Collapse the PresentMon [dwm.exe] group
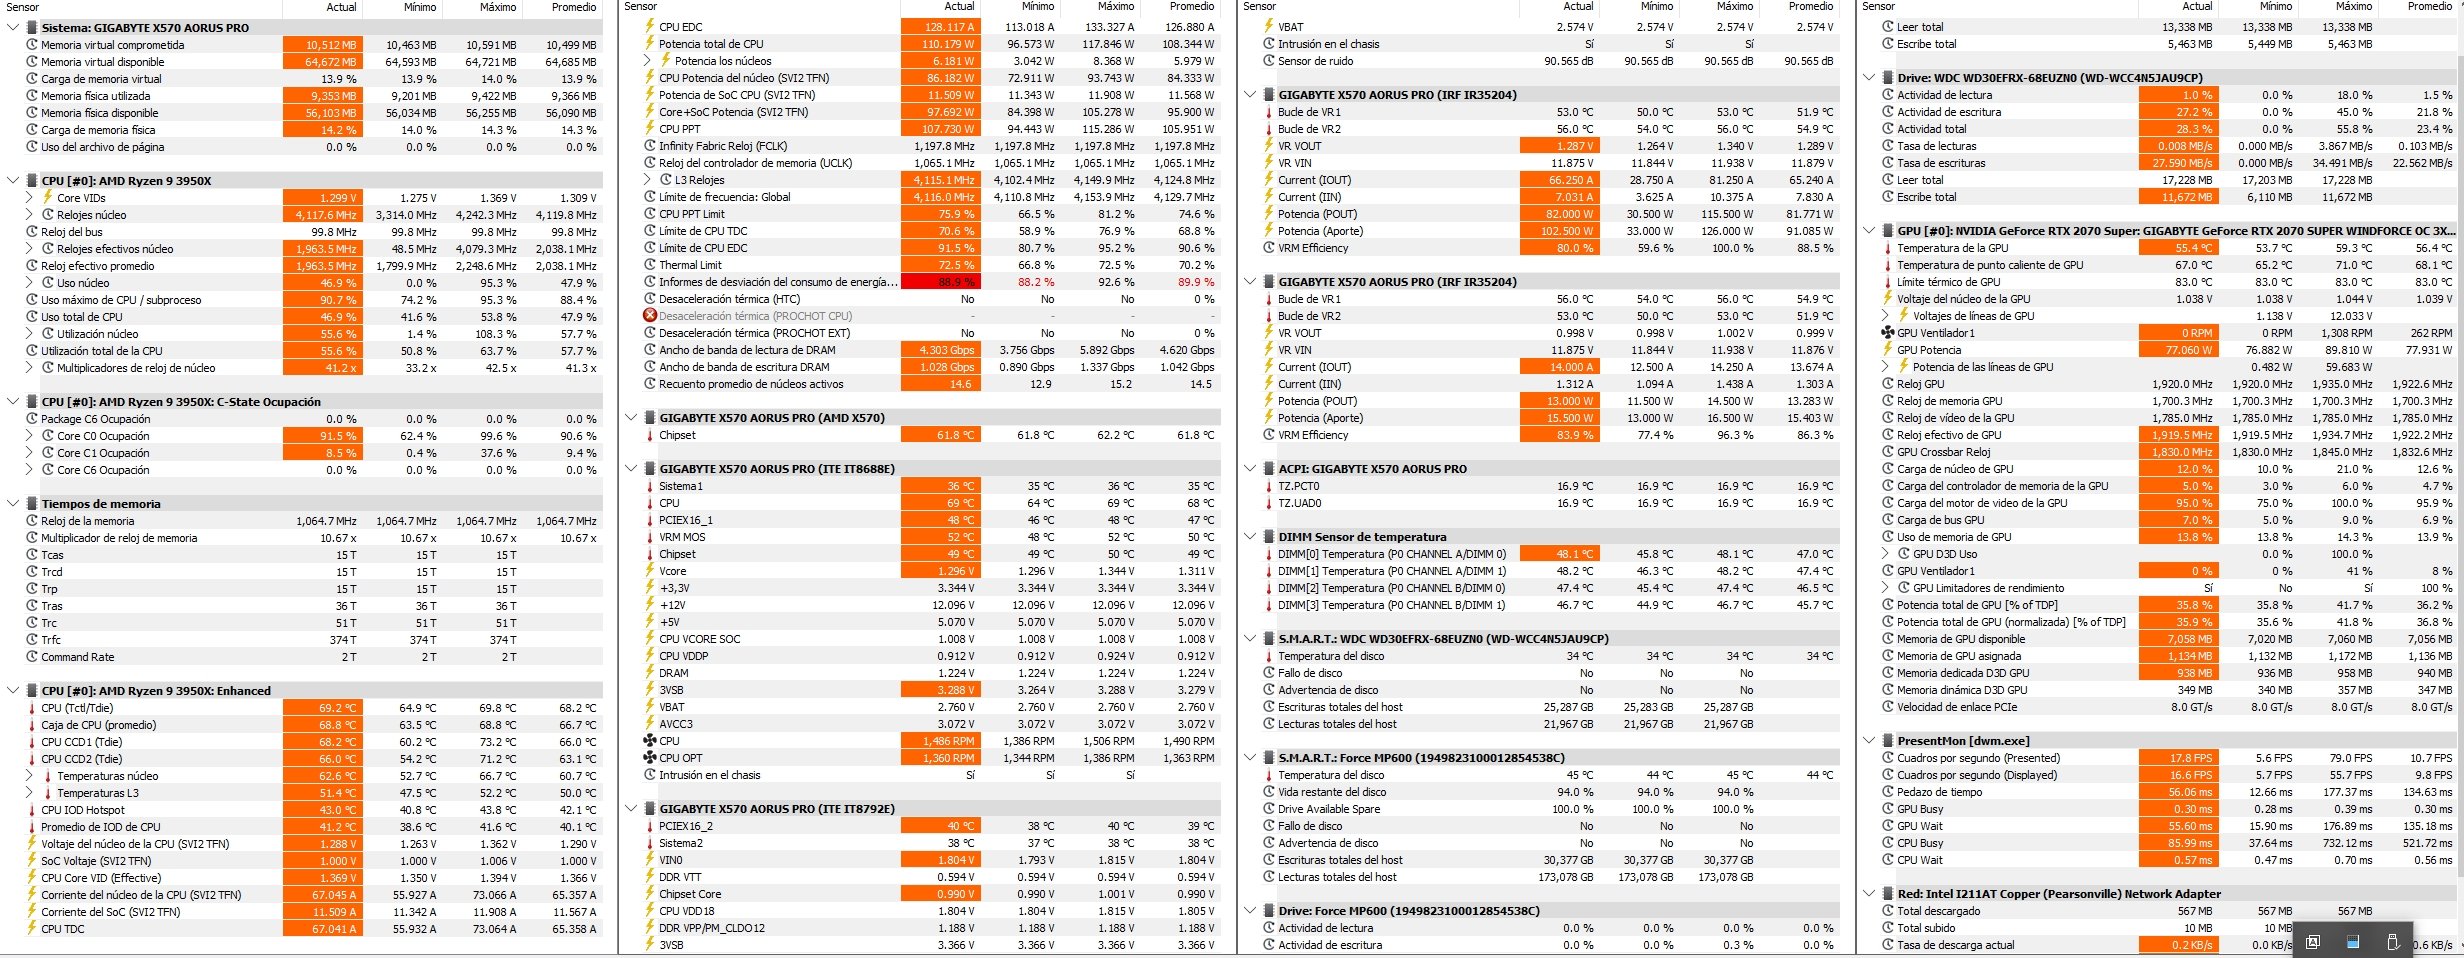The width and height of the screenshot is (2464, 958). click(x=1869, y=741)
